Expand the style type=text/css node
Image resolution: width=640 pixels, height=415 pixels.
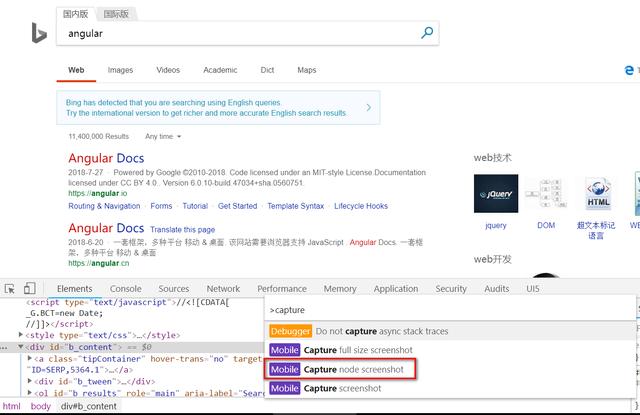21,335
